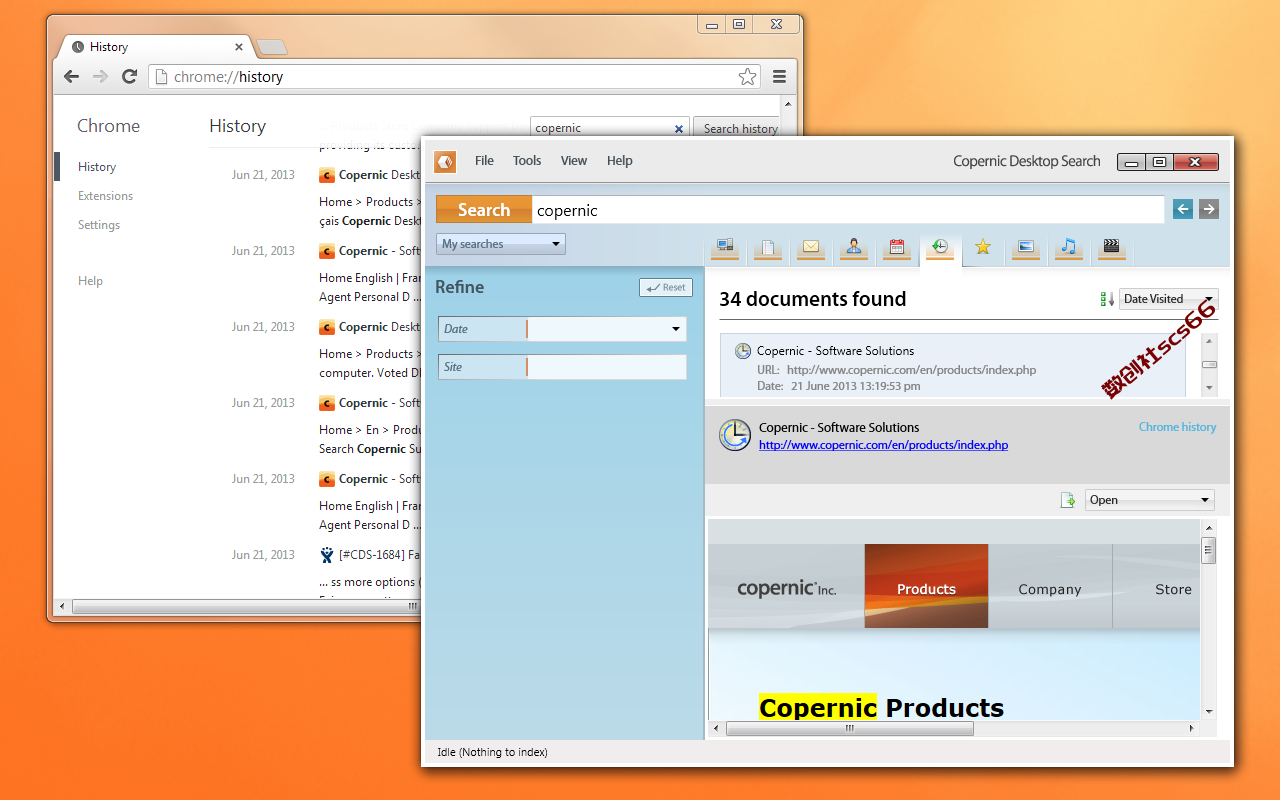
Task: Toggle the sort order icon beside Date Visited
Action: 1107,299
